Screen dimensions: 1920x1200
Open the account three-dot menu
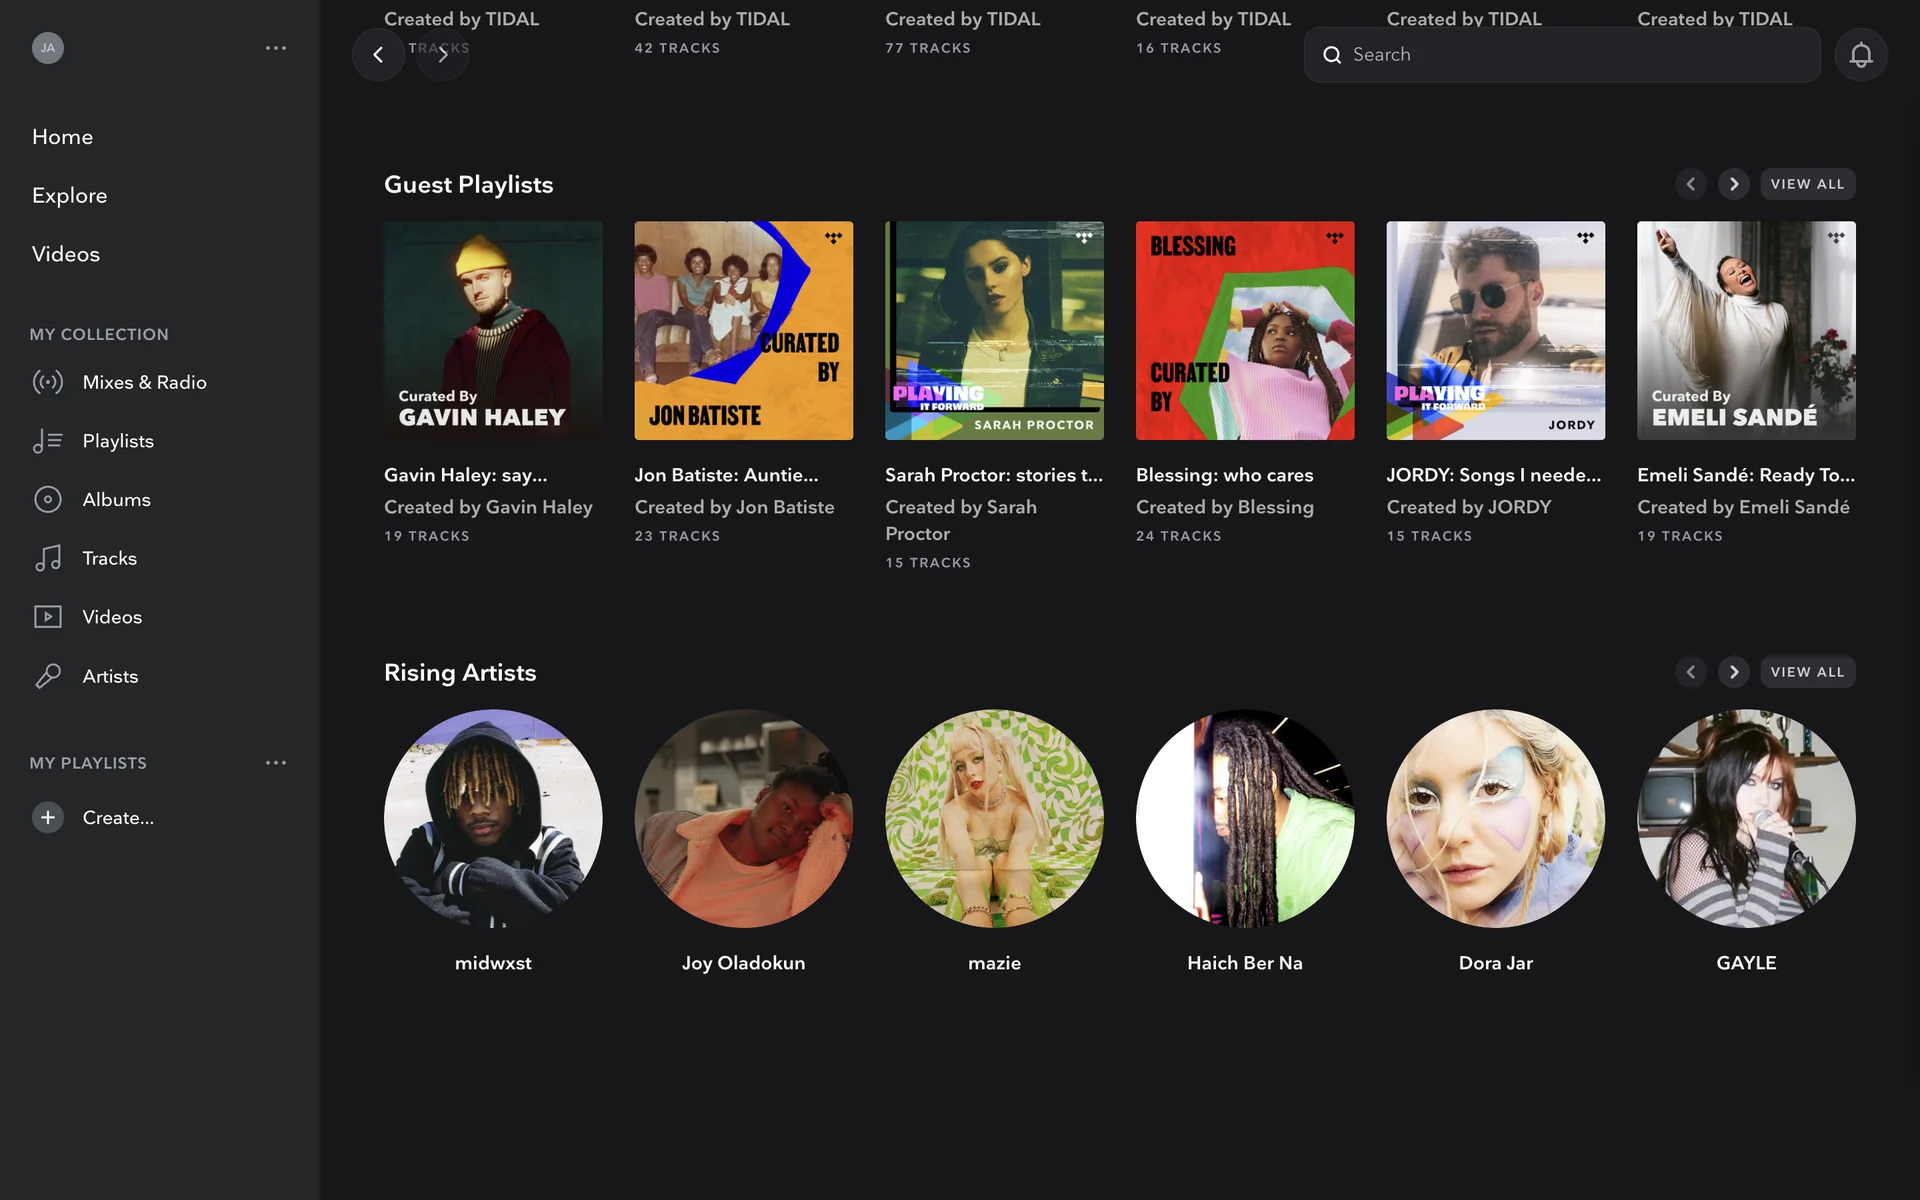point(276,48)
